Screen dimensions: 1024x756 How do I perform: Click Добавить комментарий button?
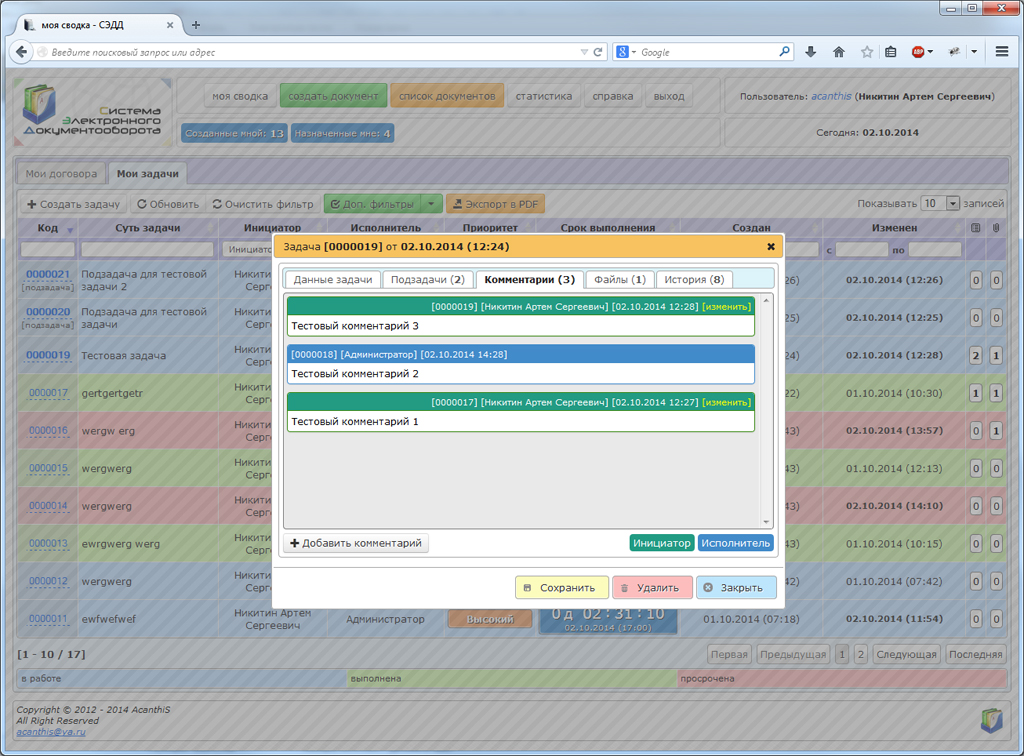pyautogui.click(x=356, y=543)
